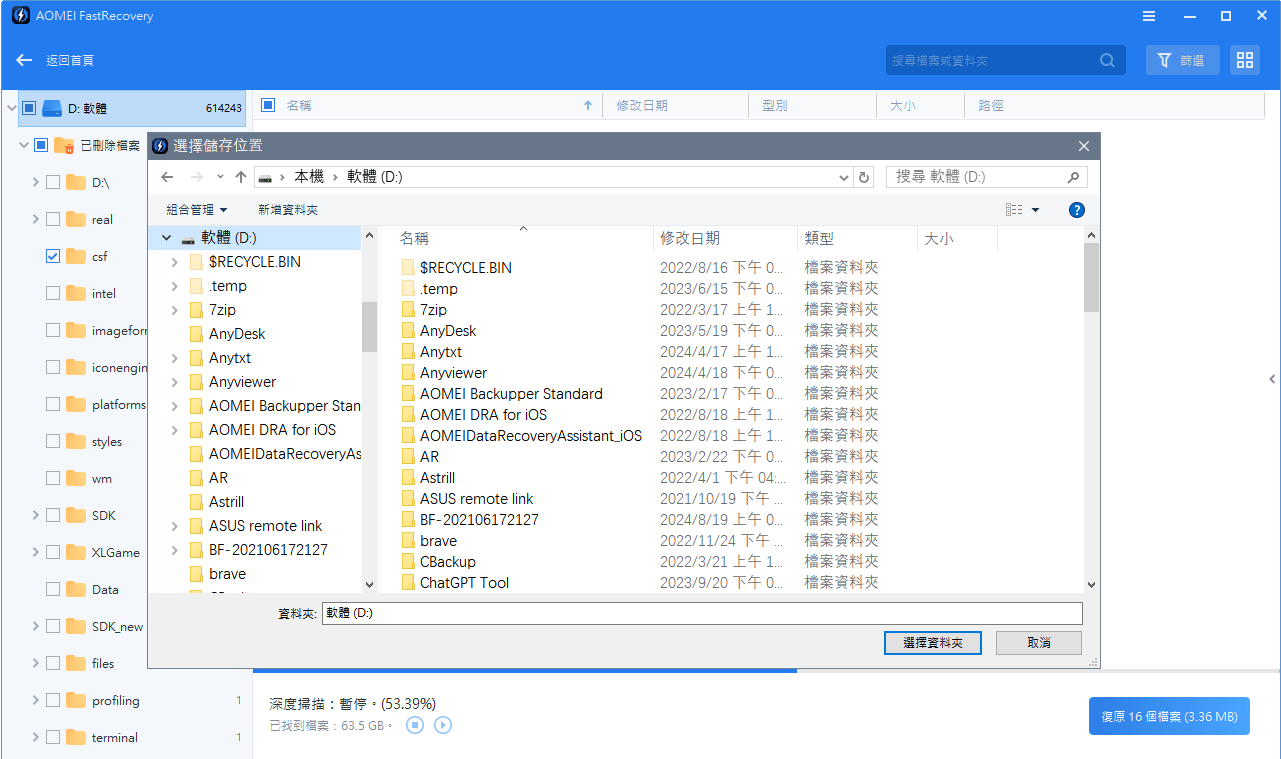Expand $RECYCLE.BIN in the dialog tree
The image size is (1281, 759).
click(175, 262)
